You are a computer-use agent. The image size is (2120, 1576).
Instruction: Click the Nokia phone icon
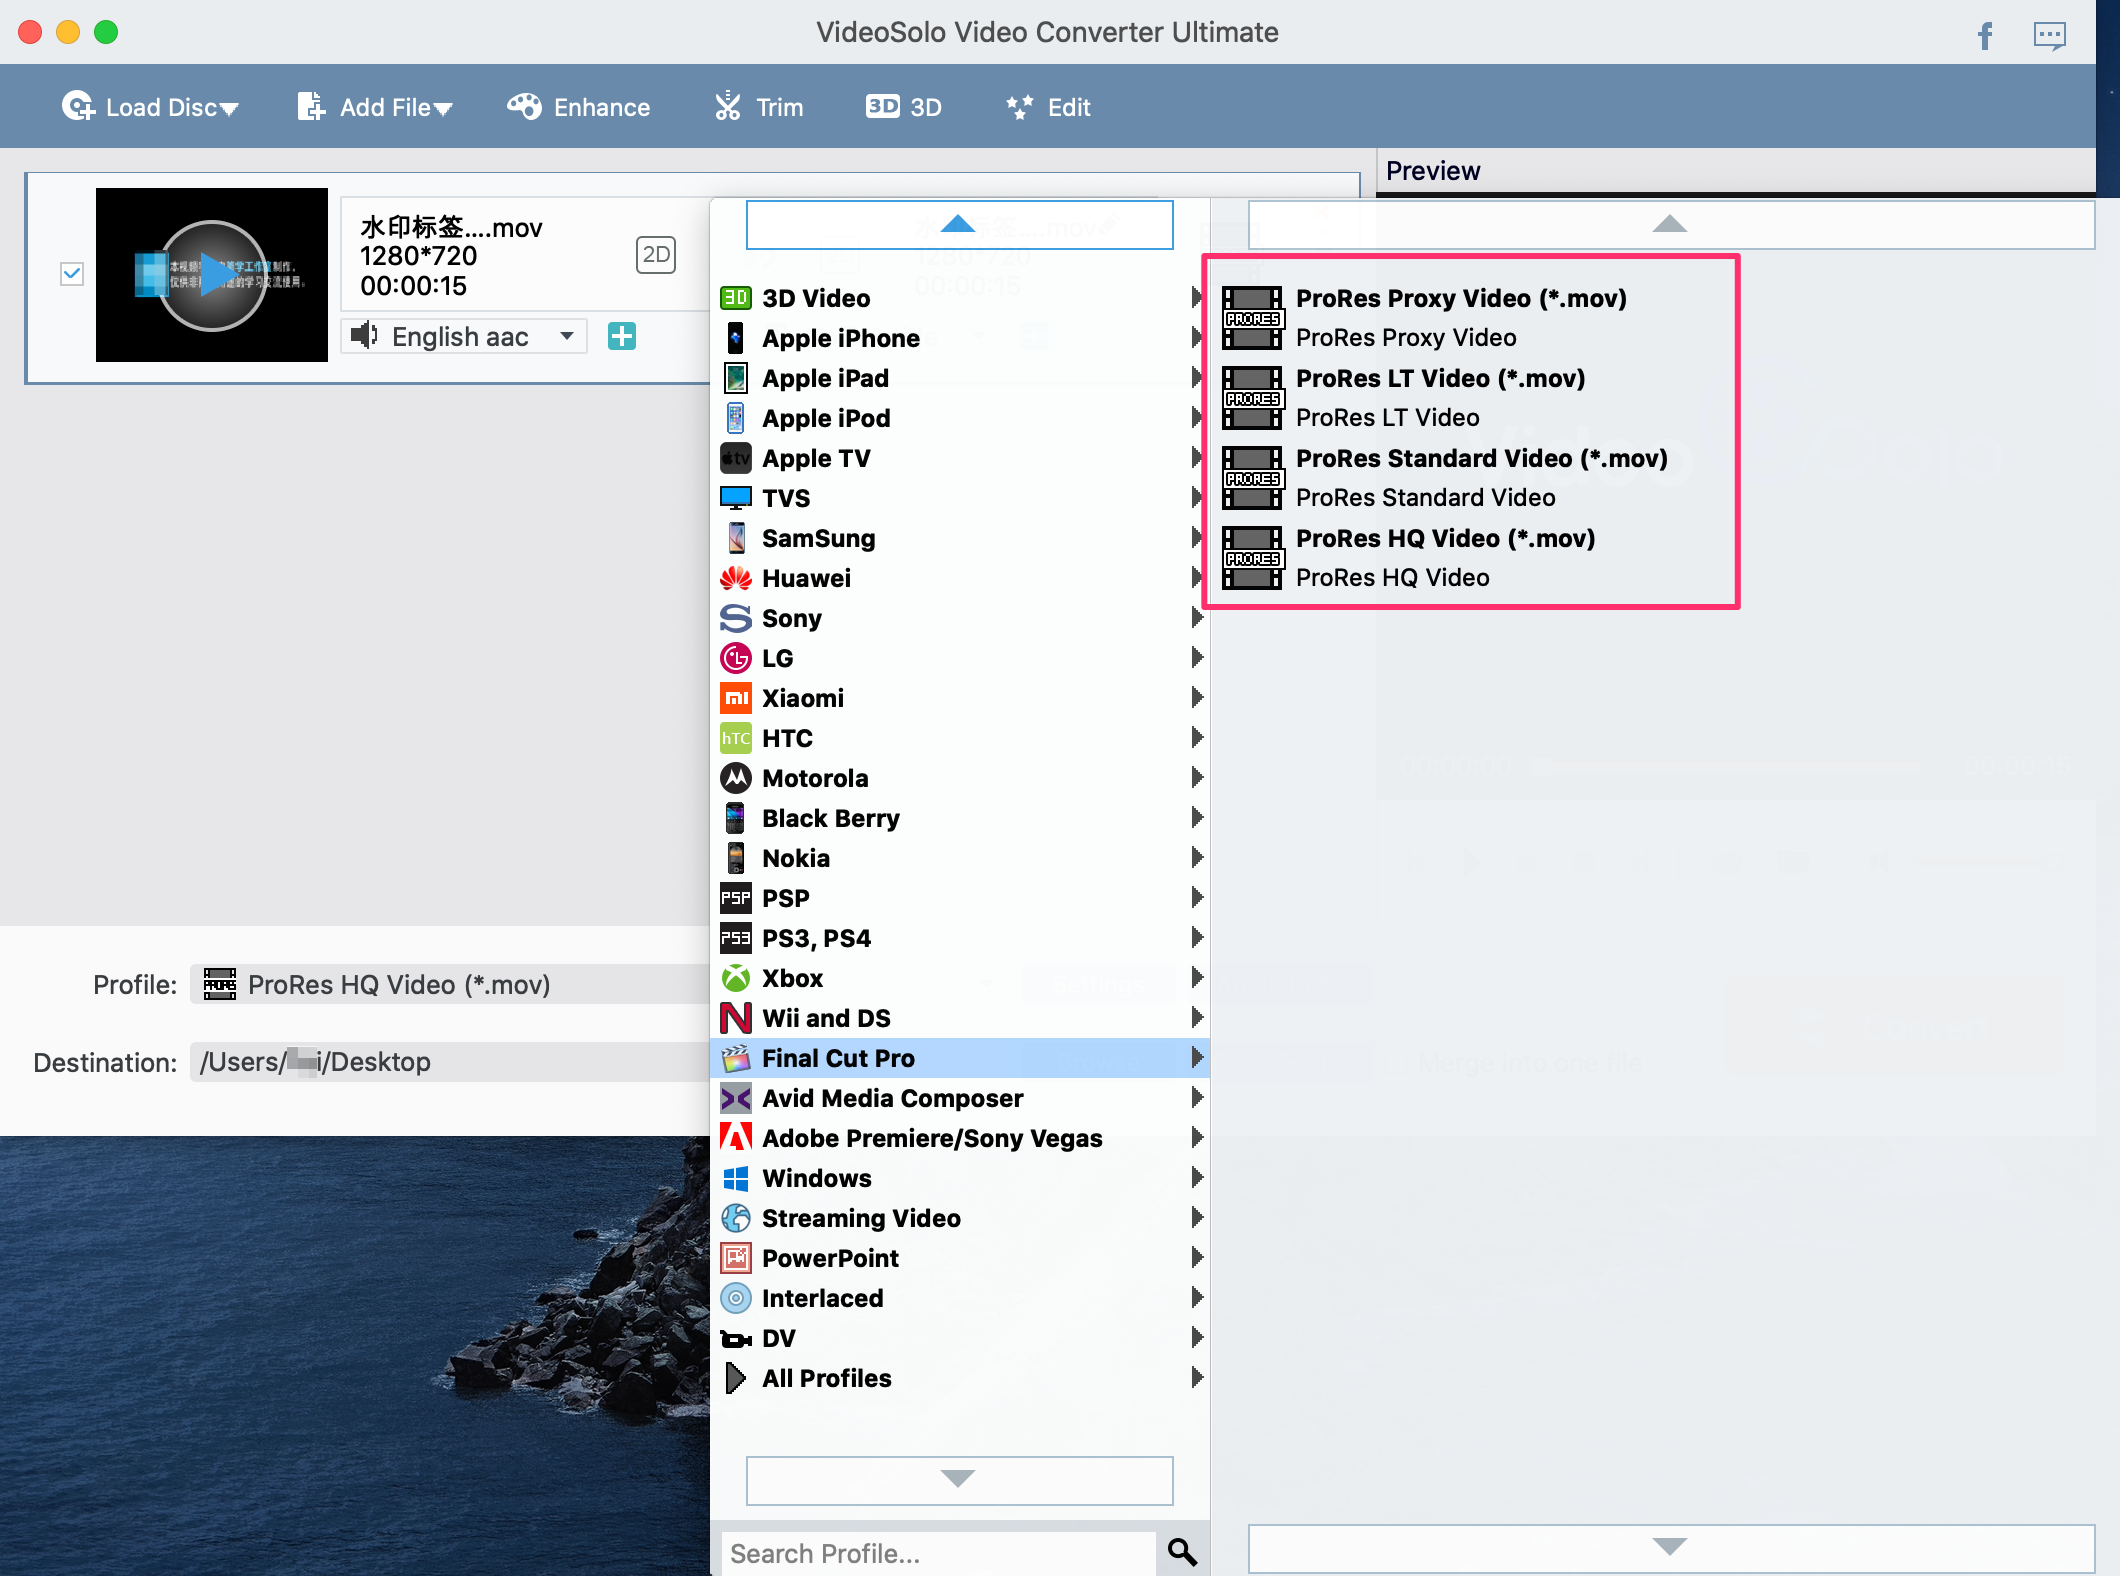pyautogui.click(x=736, y=858)
